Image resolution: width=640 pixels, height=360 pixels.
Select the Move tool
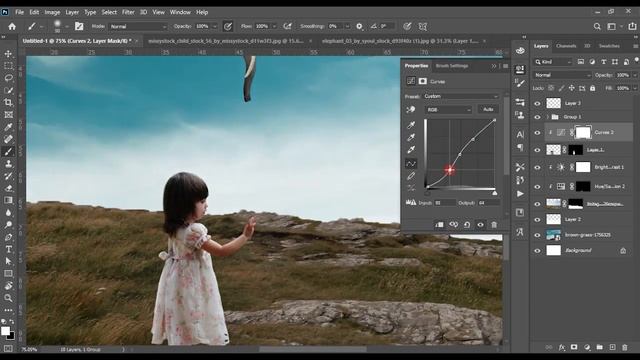pyautogui.click(x=8, y=53)
